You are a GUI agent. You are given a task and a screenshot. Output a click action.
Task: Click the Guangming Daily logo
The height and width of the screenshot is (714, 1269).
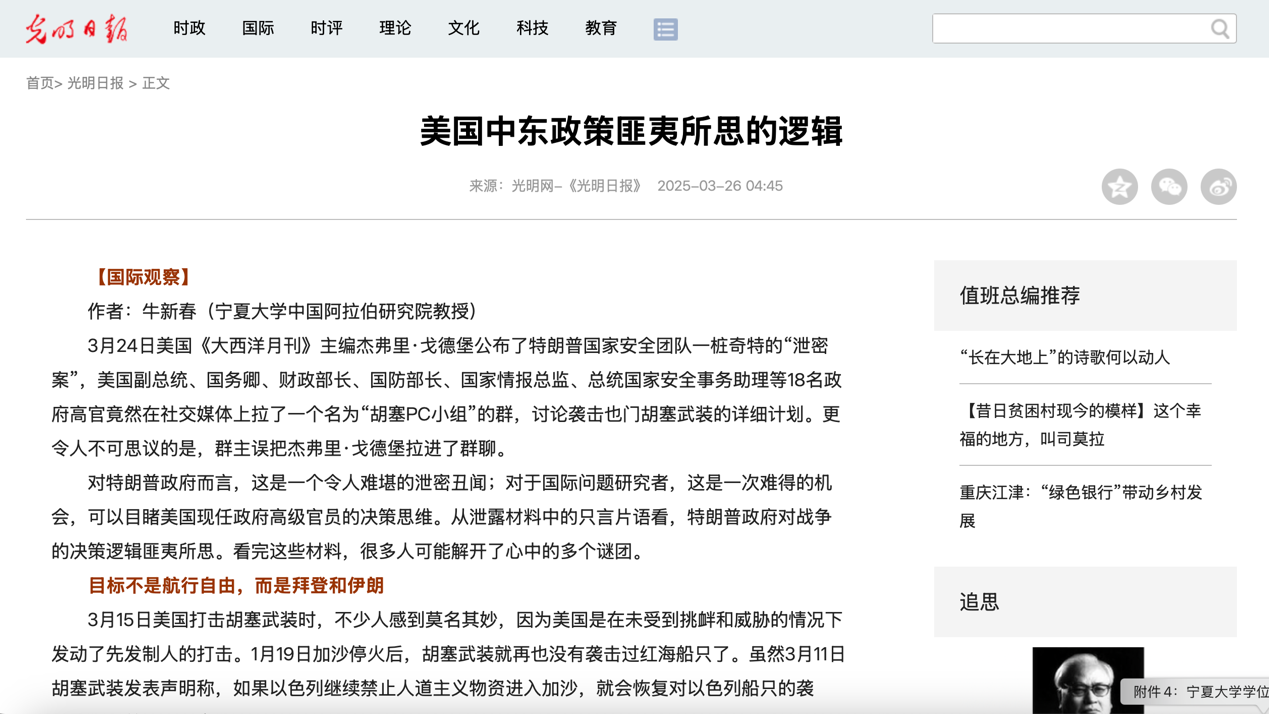[76, 29]
